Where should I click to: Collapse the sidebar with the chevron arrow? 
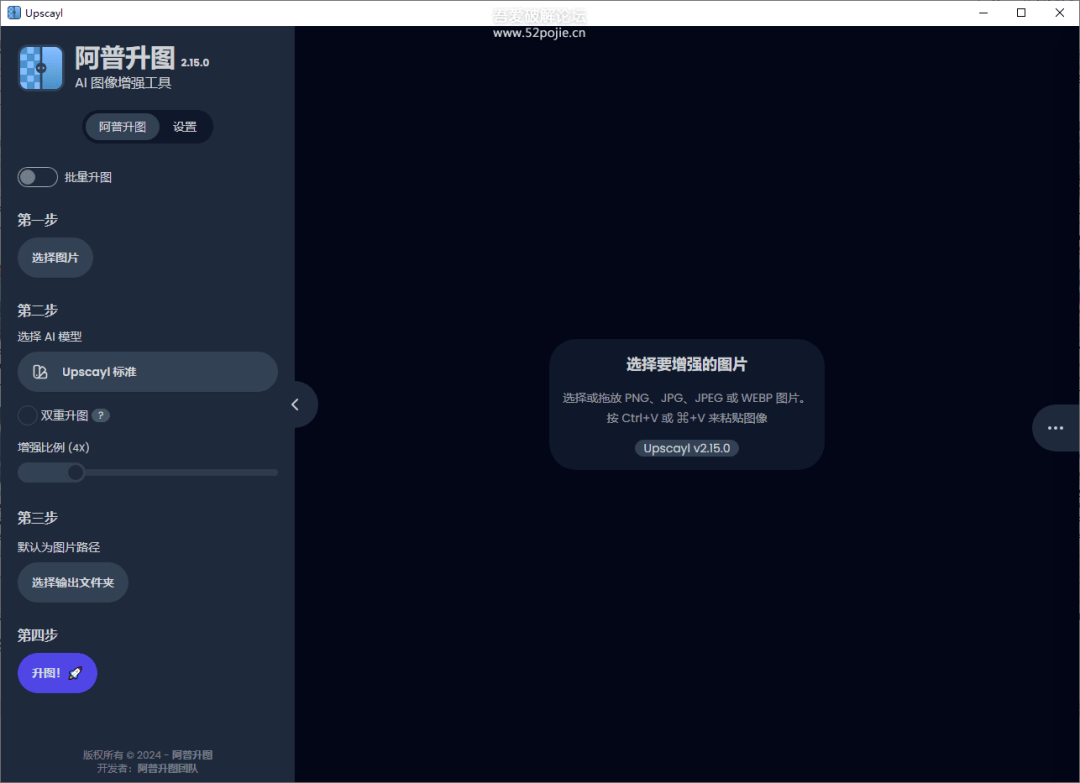[x=295, y=404]
